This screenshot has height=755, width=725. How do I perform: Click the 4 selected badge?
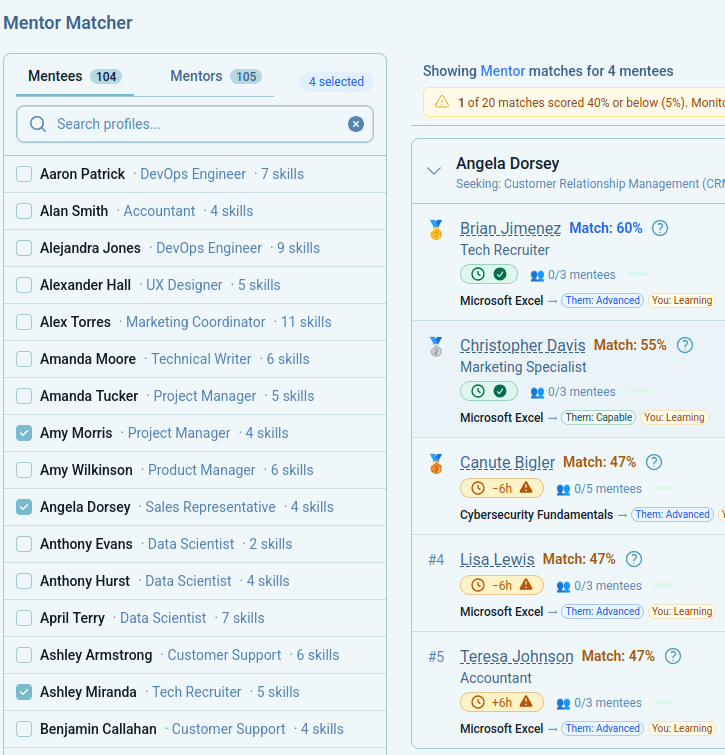(x=336, y=81)
